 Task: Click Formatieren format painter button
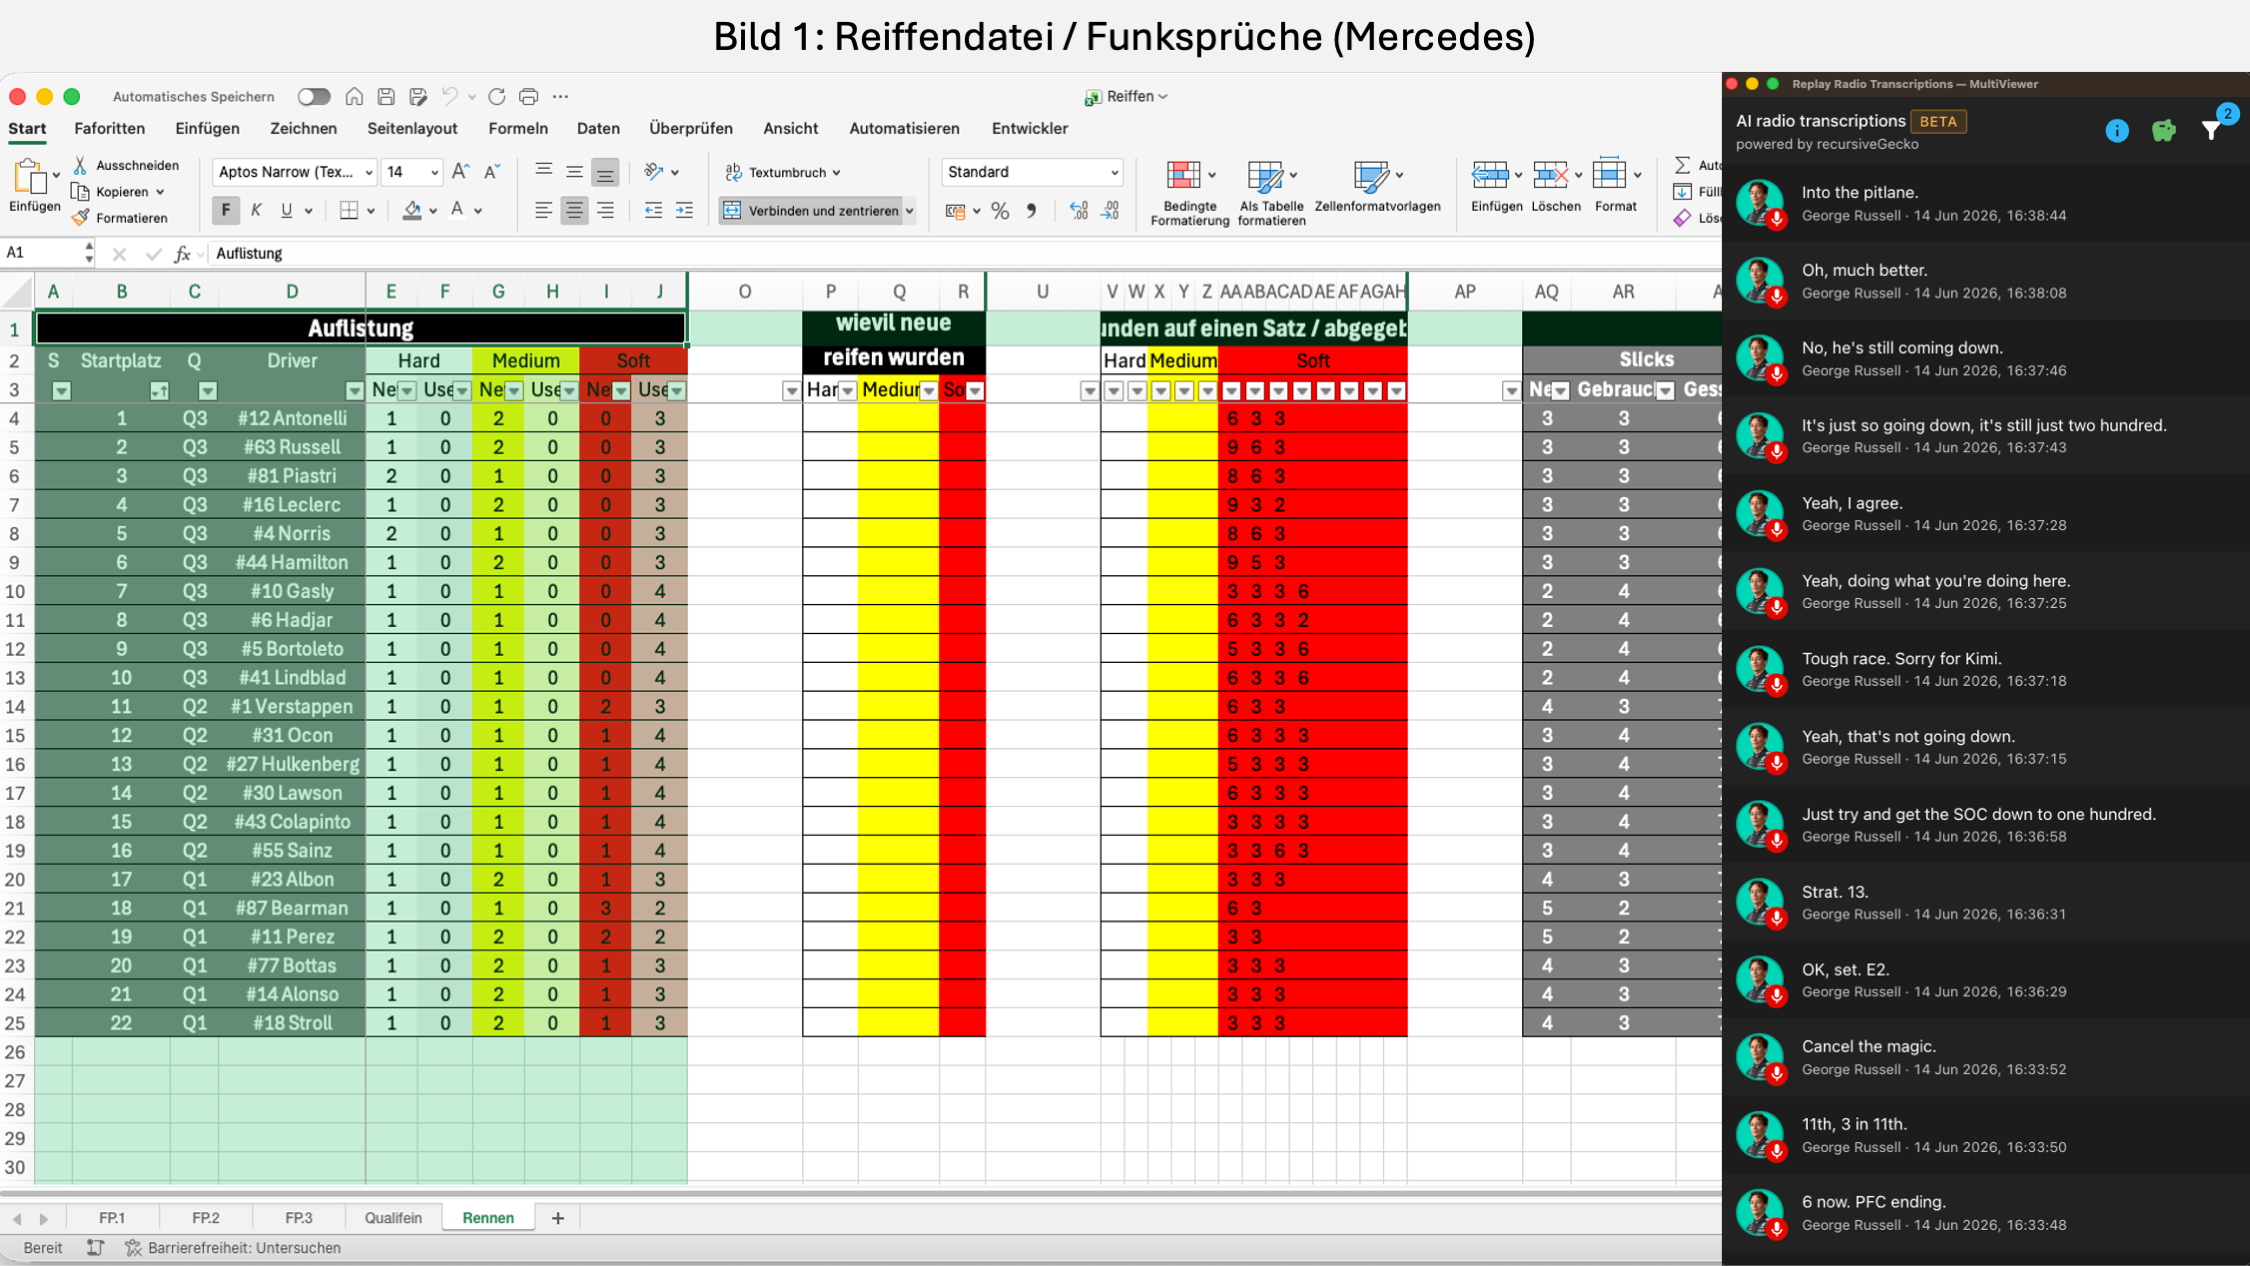tap(121, 218)
